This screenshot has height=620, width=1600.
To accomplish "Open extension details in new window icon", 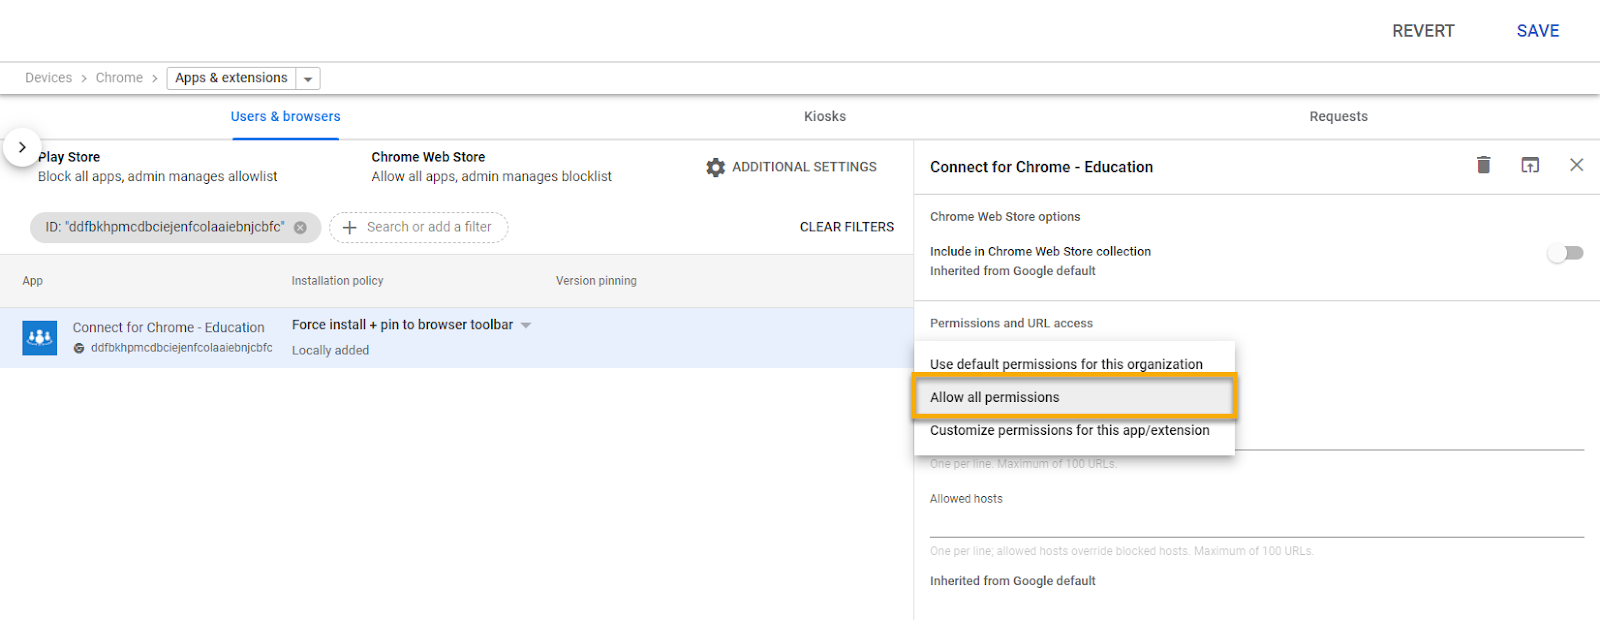I will tap(1530, 165).
